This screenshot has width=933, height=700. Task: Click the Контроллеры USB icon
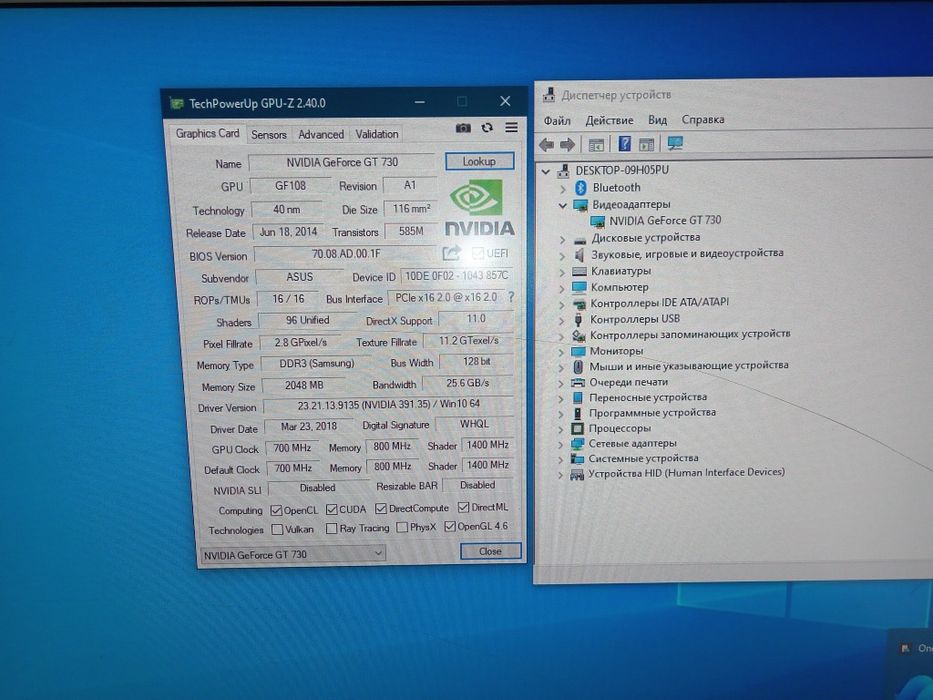click(x=578, y=320)
